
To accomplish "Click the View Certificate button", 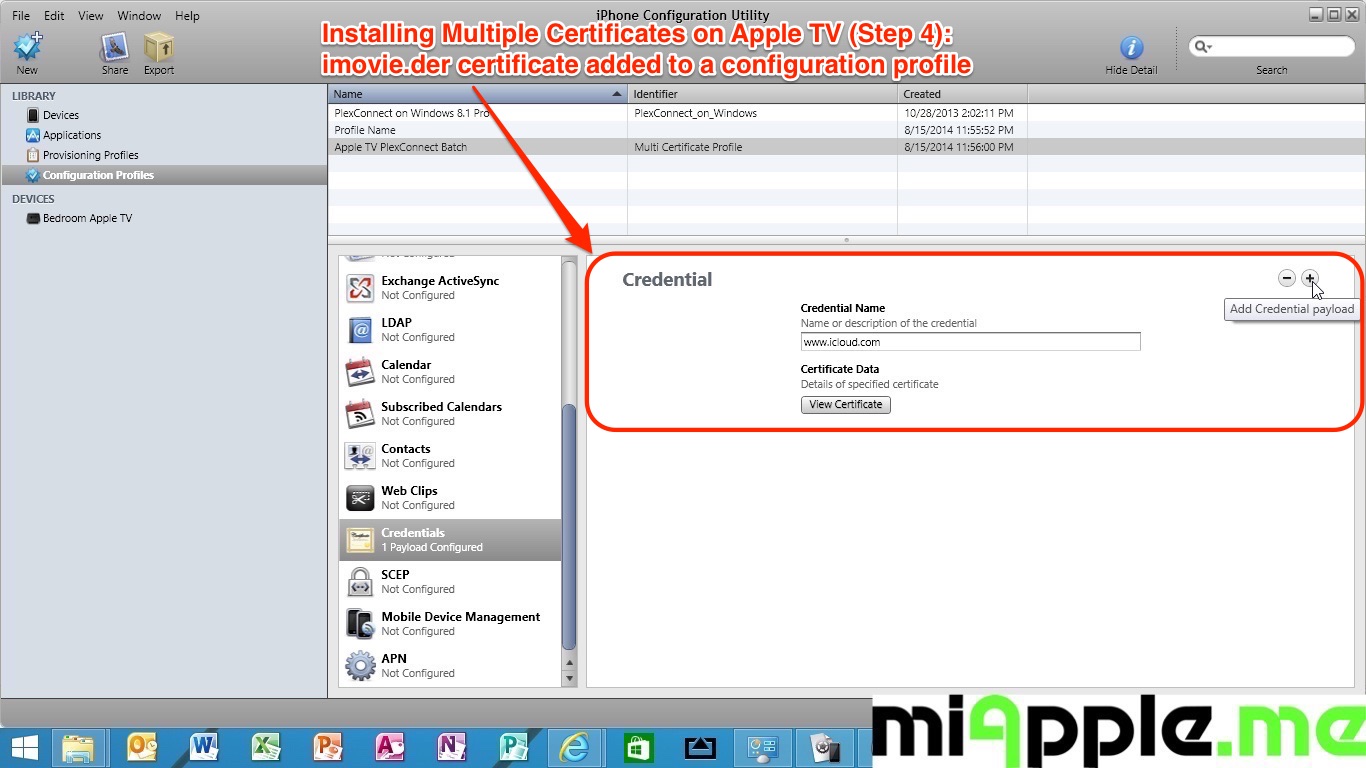I will point(845,405).
